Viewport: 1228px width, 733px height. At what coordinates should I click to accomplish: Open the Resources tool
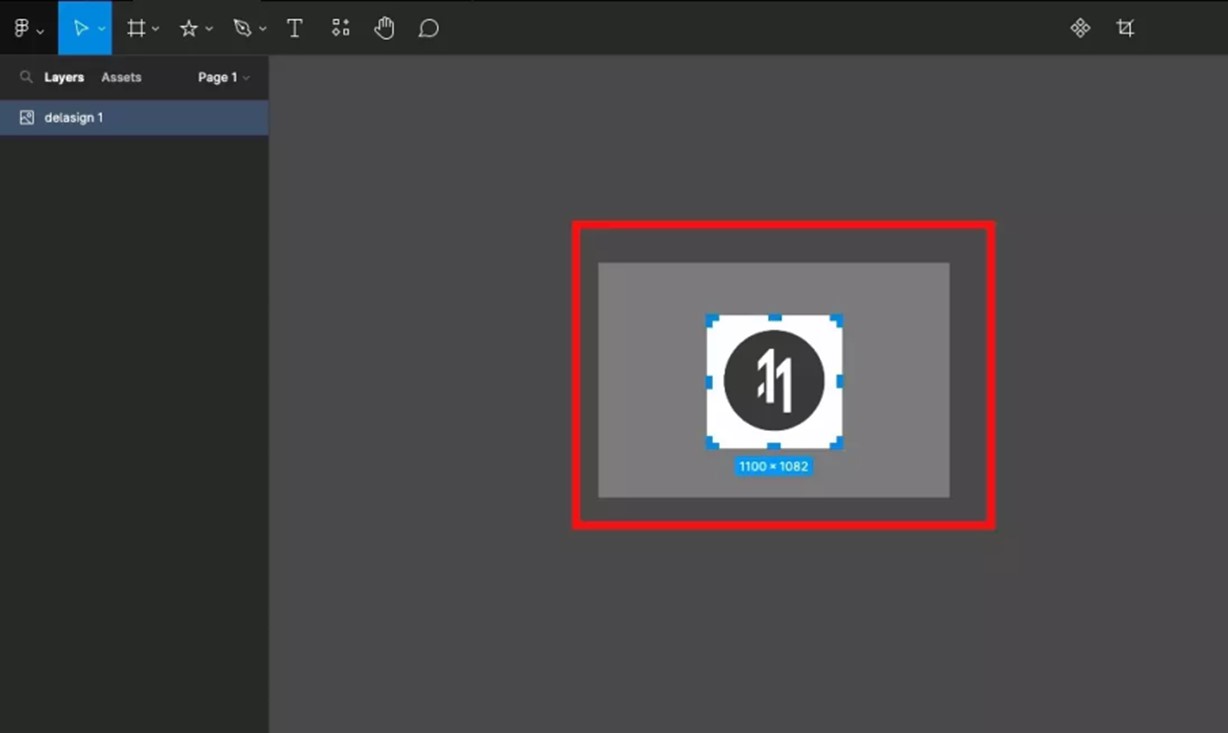(x=341, y=28)
